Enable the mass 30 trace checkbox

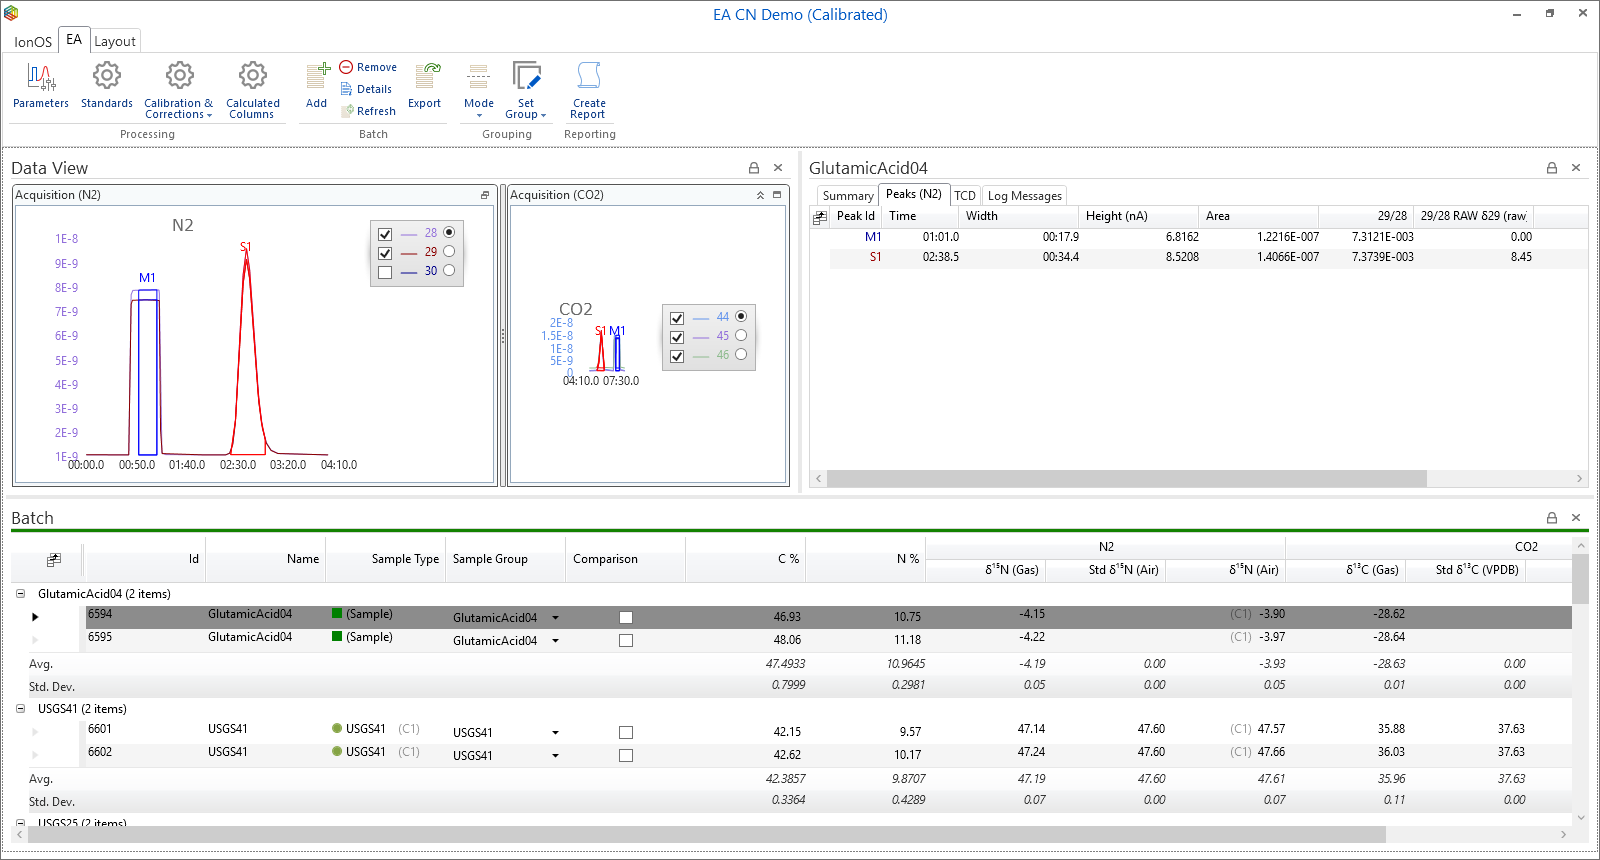pyautogui.click(x=385, y=272)
